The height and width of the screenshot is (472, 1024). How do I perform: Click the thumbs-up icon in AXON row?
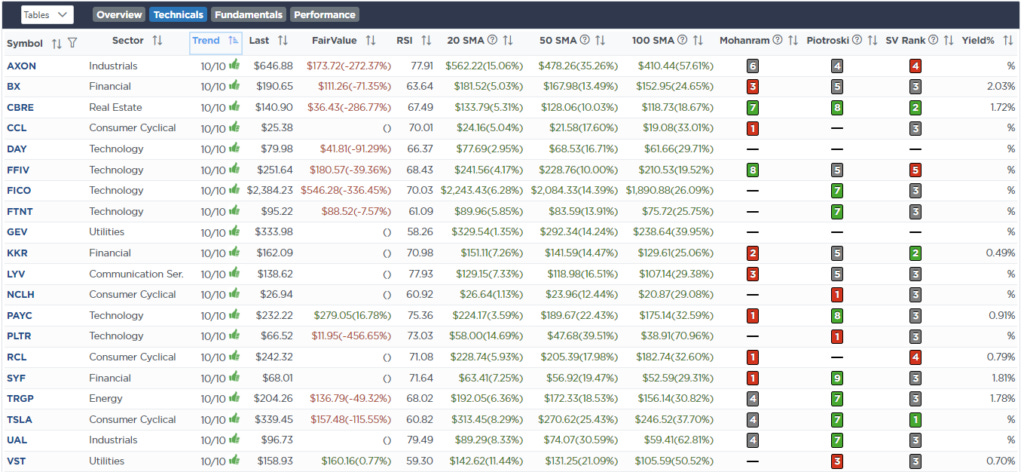(234, 65)
